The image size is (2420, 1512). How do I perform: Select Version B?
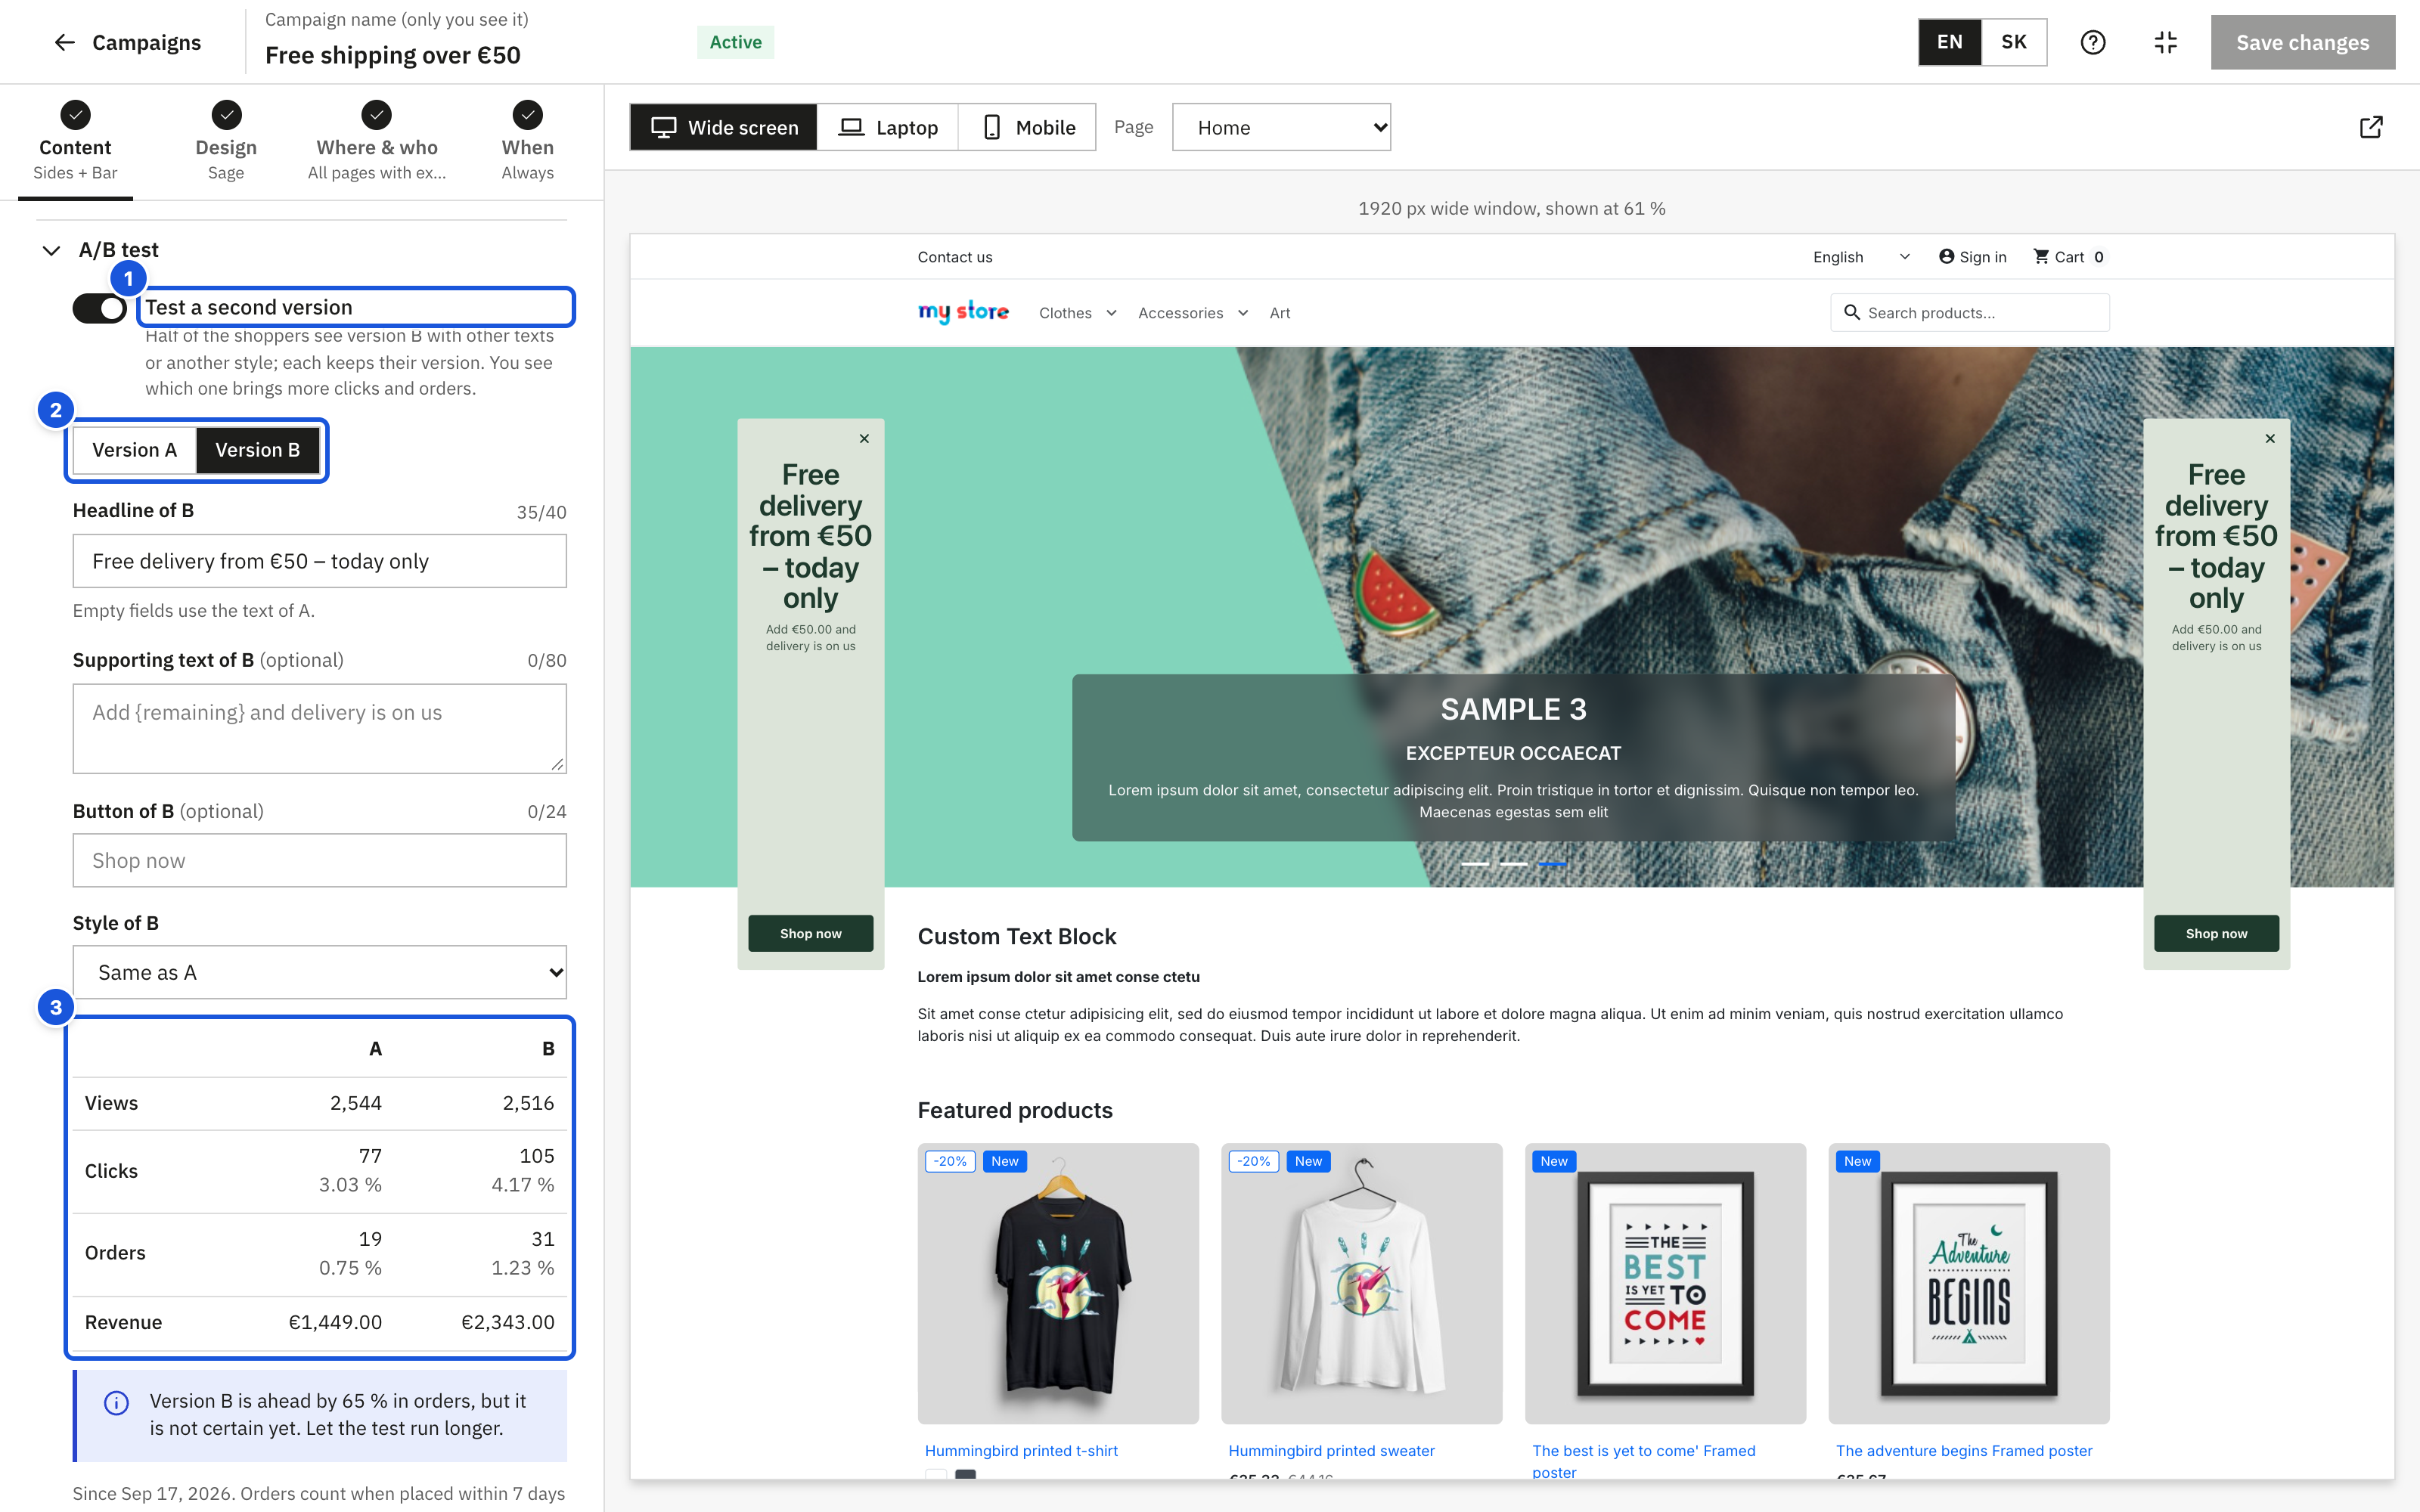pyautogui.click(x=258, y=450)
